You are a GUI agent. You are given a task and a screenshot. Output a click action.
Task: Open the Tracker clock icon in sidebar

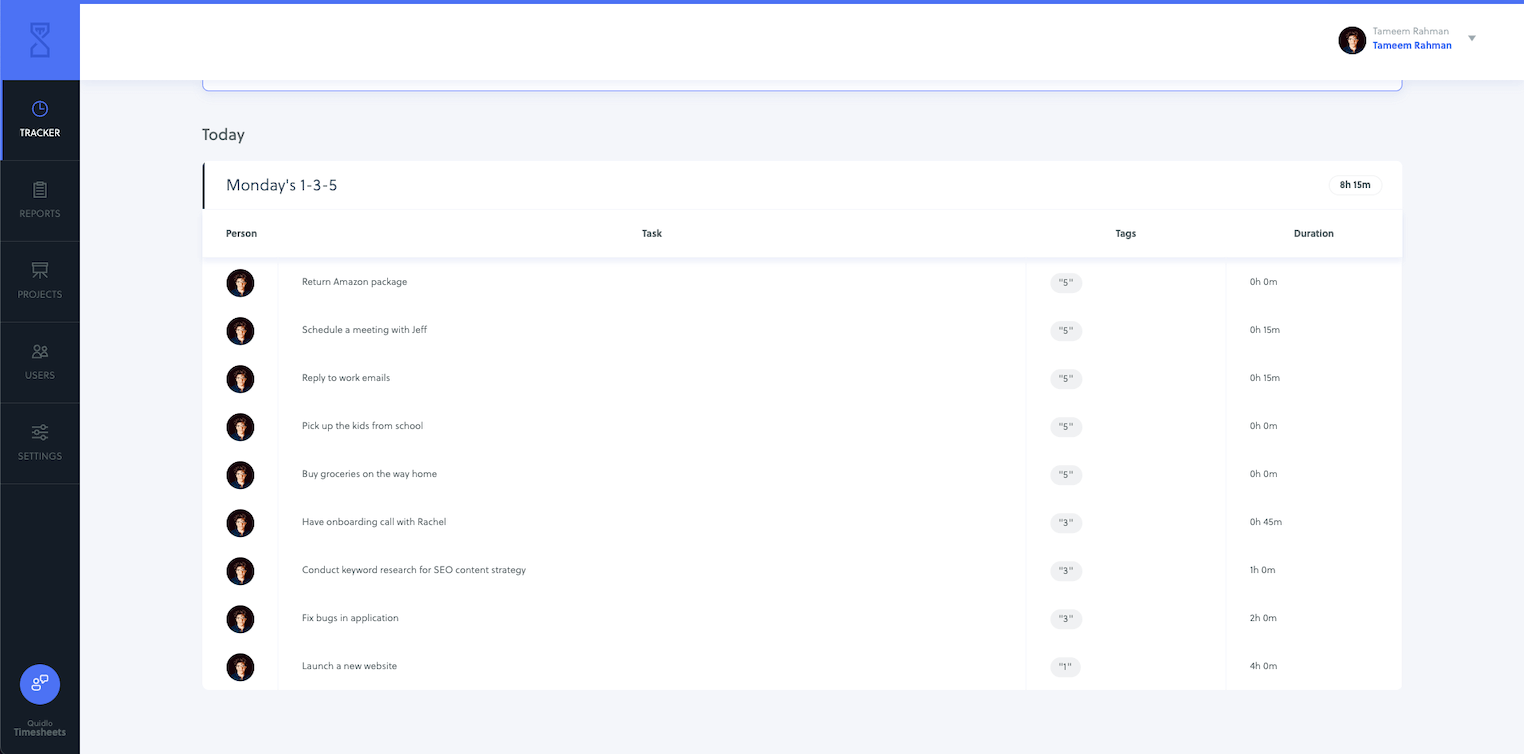pos(40,109)
